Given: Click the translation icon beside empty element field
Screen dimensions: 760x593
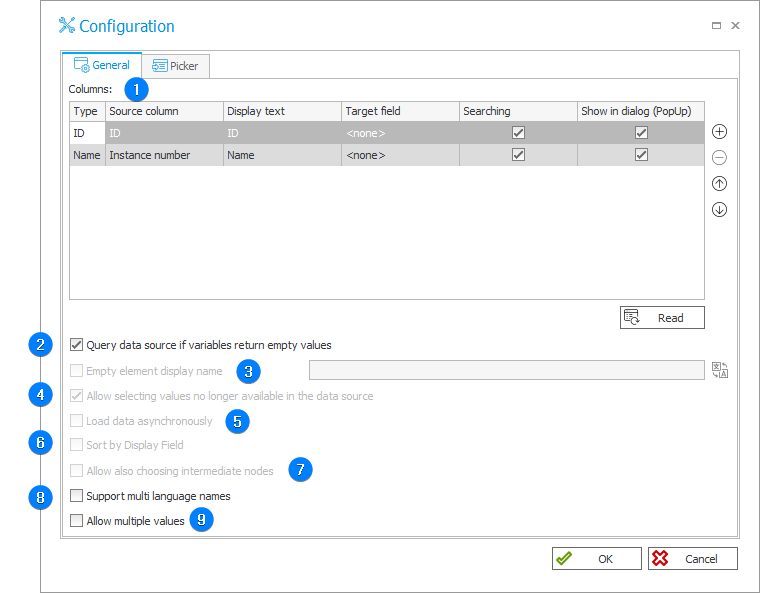Looking at the screenshot, I should (x=720, y=370).
